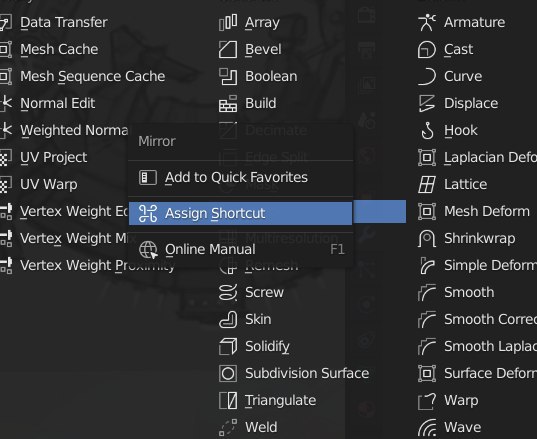This screenshot has height=439, width=537.
Task: Click the Wave modifier icon
Action: click(427, 427)
